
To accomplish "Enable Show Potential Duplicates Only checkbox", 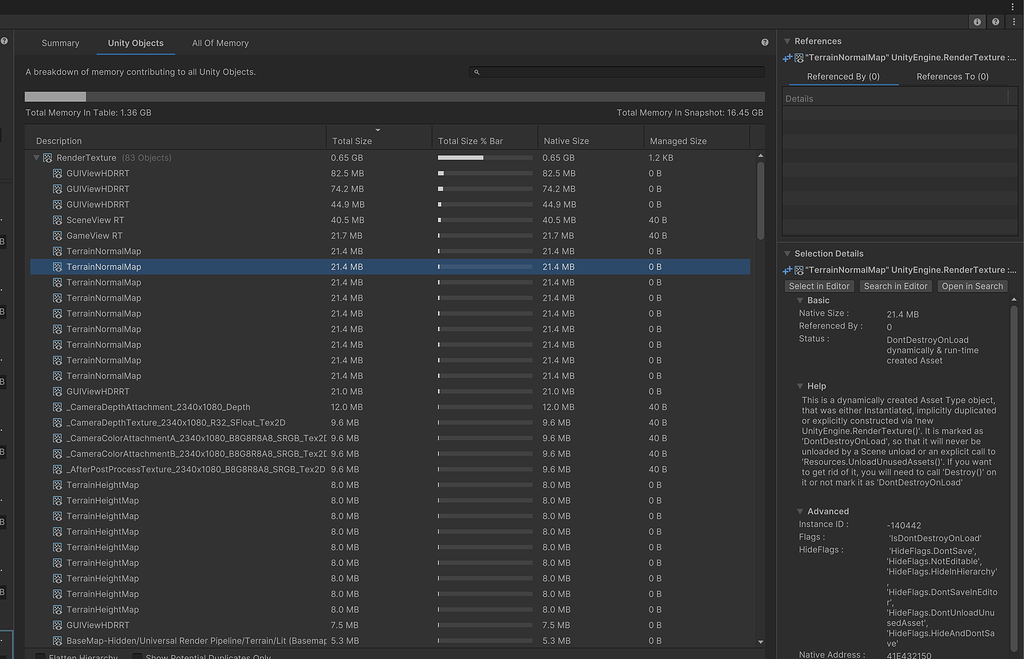I will 137,656.
